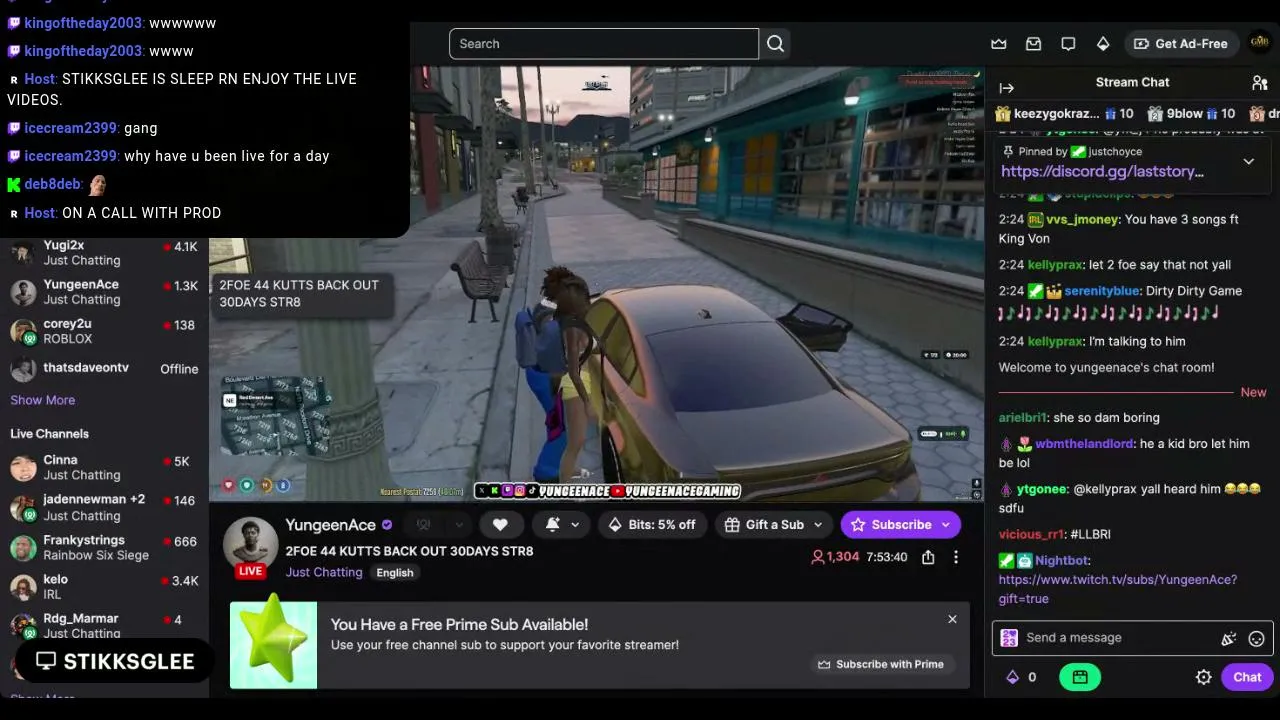Screen dimensions: 1280x720
Task: Click wbmthelandlord's username in chat
Action: (x=1085, y=444)
